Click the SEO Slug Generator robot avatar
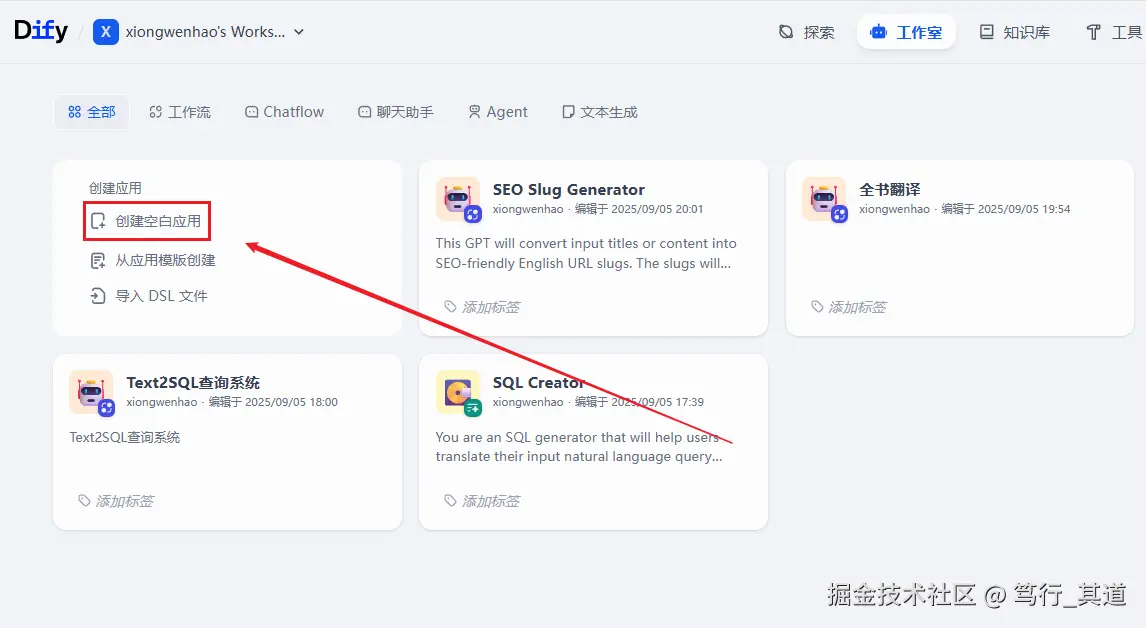Screen dimensions: 1146x628 tap(458, 199)
